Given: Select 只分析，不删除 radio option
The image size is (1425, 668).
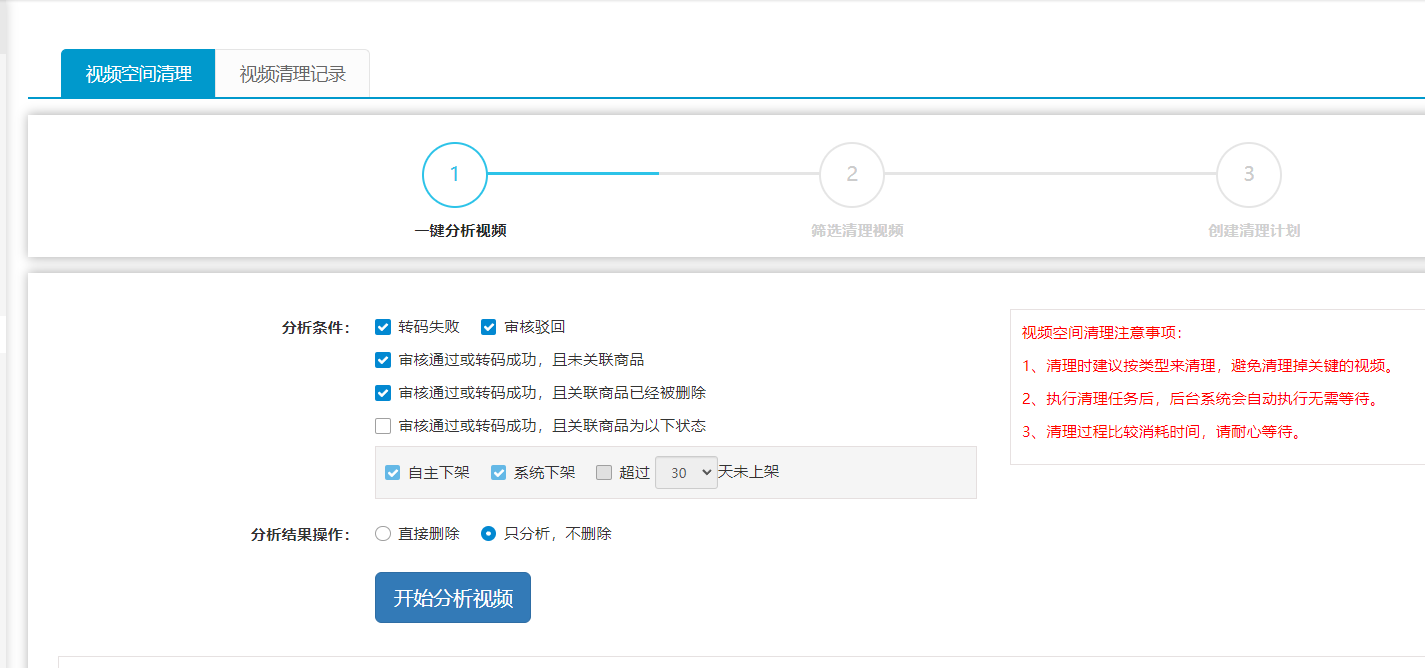Looking at the screenshot, I should click(489, 534).
